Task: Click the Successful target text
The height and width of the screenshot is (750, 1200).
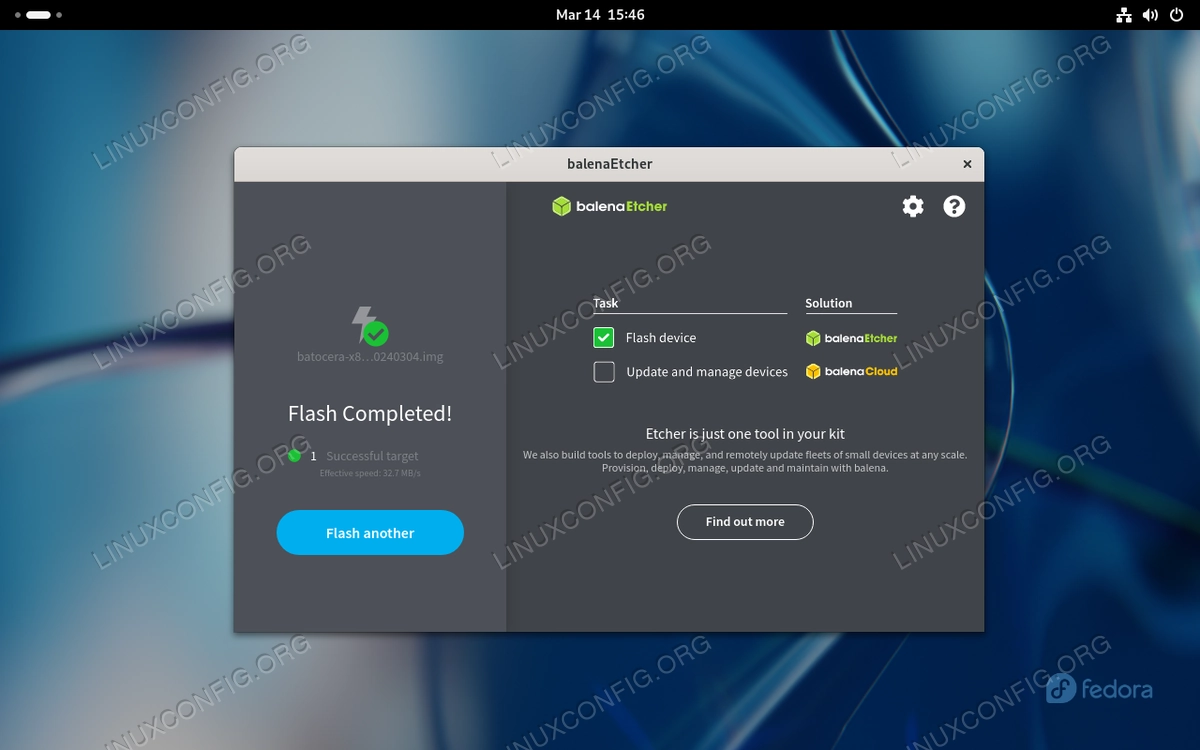Action: (x=372, y=456)
